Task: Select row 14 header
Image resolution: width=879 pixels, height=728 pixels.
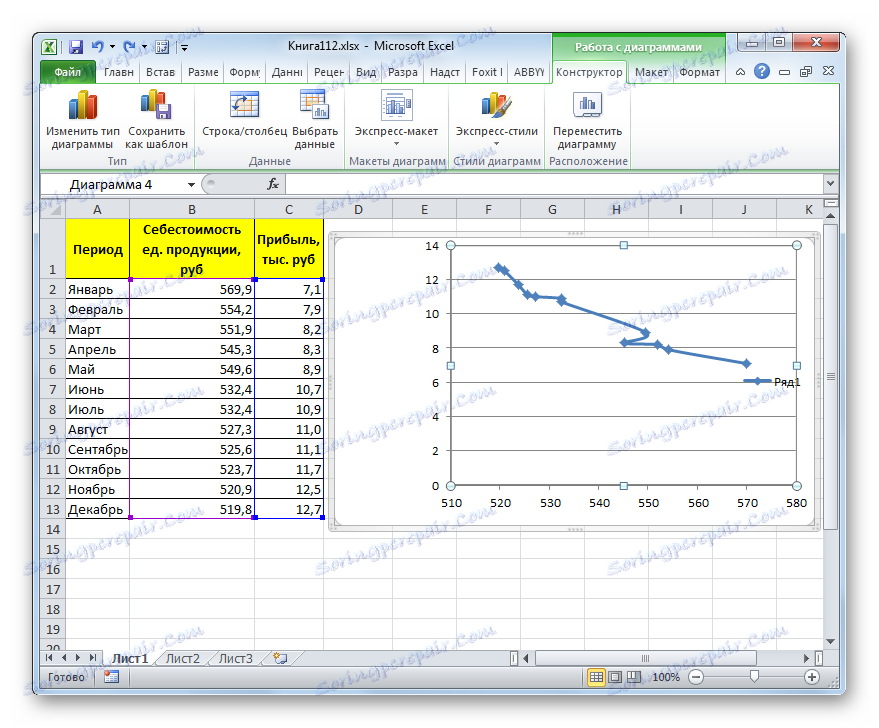Action: 53,529
